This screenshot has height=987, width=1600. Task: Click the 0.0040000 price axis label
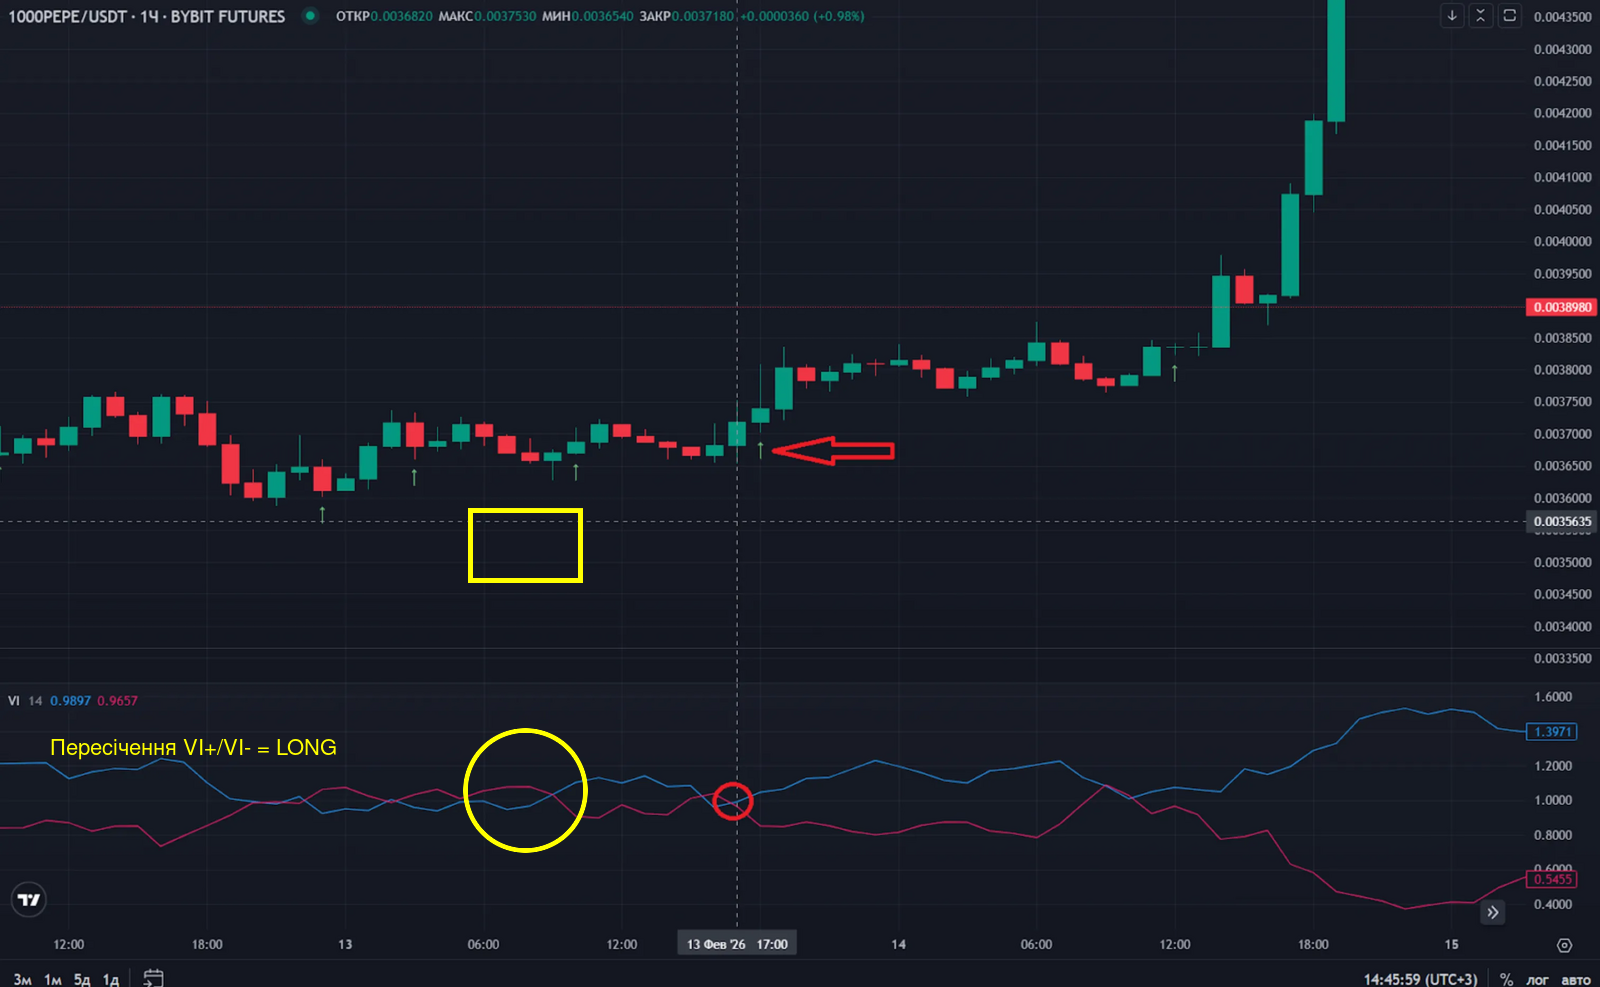click(1562, 241)
